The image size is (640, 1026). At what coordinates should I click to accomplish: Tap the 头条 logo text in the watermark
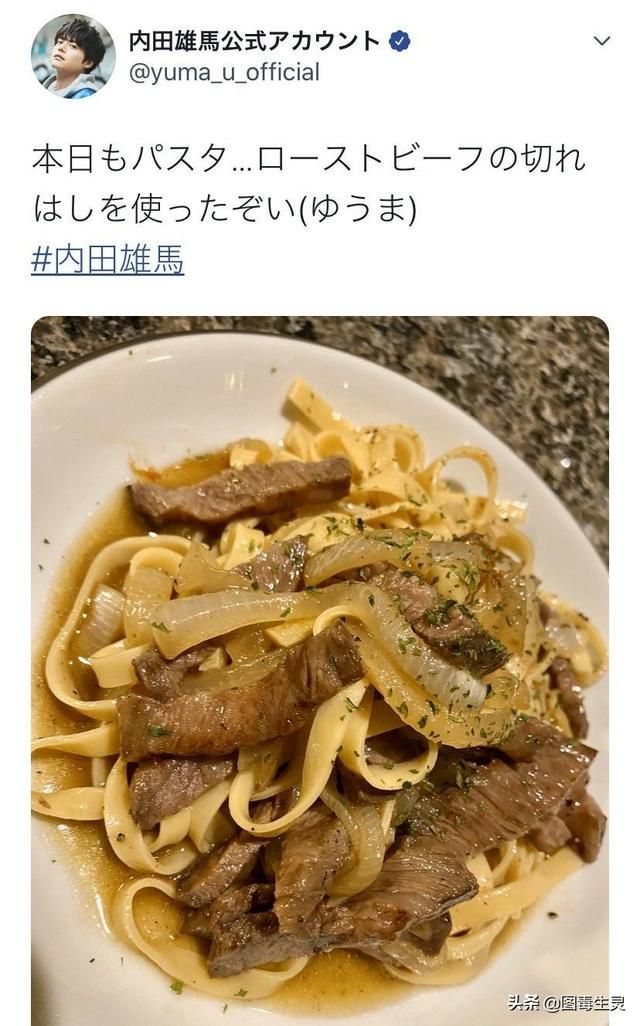pyautogui.click(x=522, y=1002)
